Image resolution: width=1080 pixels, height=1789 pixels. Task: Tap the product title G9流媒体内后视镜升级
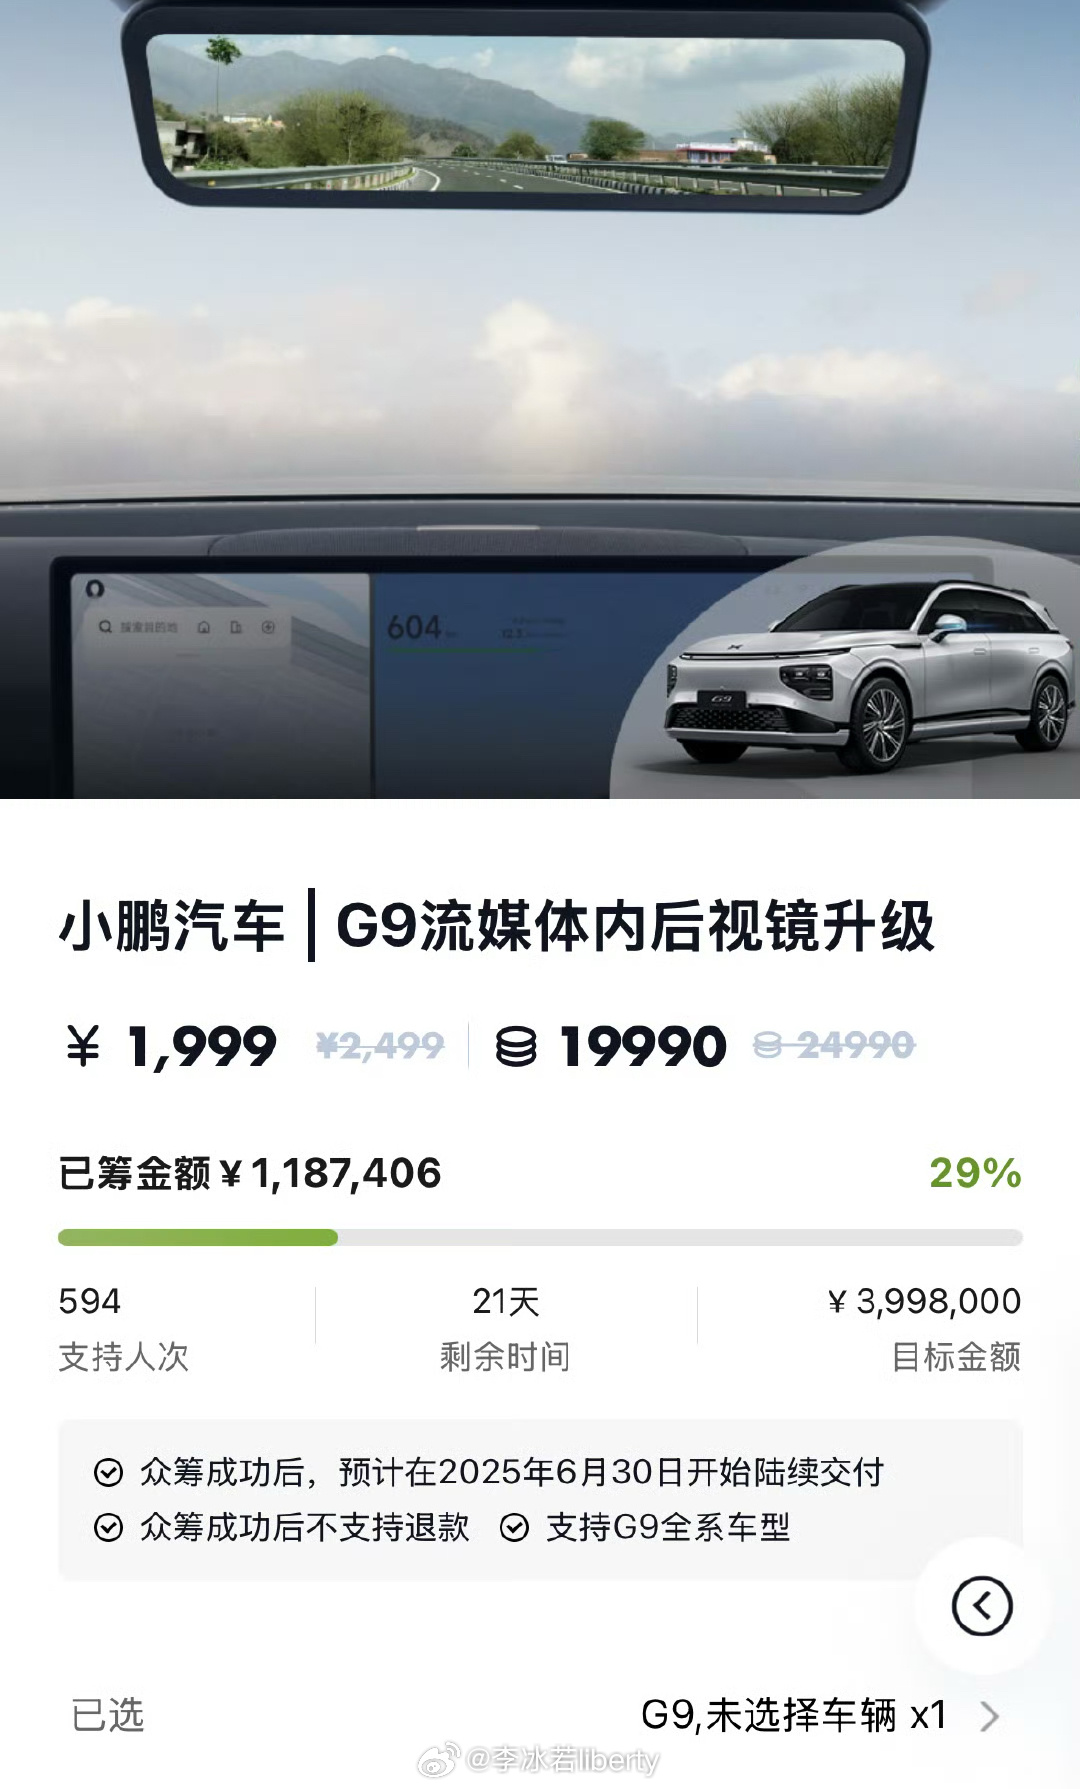635,926
